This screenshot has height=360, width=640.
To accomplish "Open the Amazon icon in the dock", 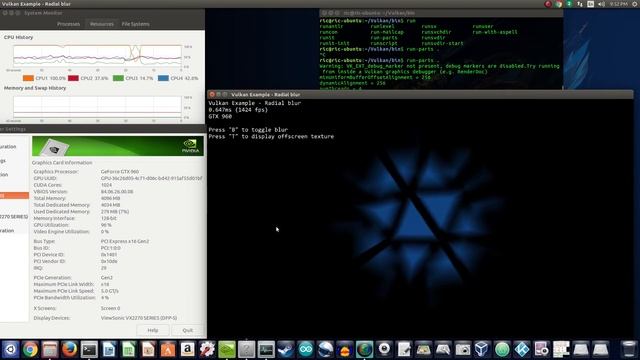I will pos(187,349).
